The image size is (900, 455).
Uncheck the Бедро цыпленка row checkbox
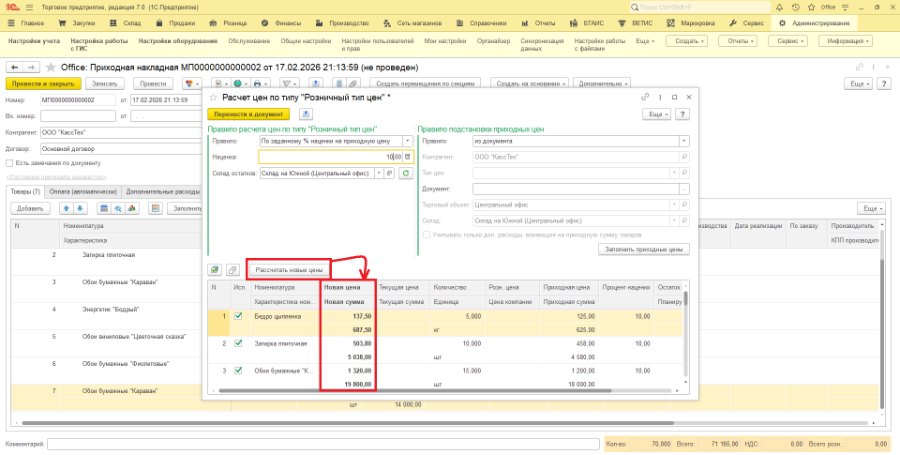click(238, 316)
